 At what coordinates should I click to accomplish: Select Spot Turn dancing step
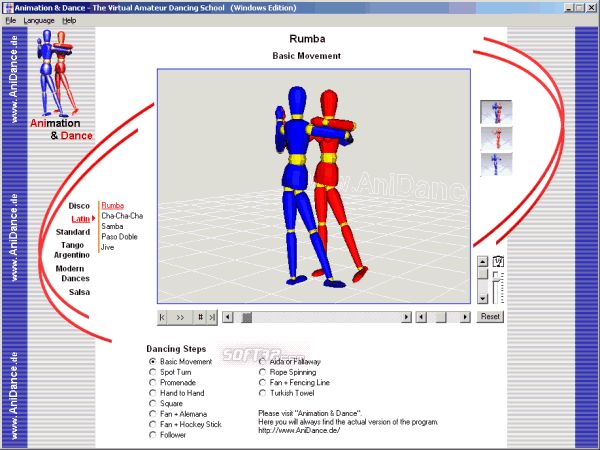click(x=170, y=372)
